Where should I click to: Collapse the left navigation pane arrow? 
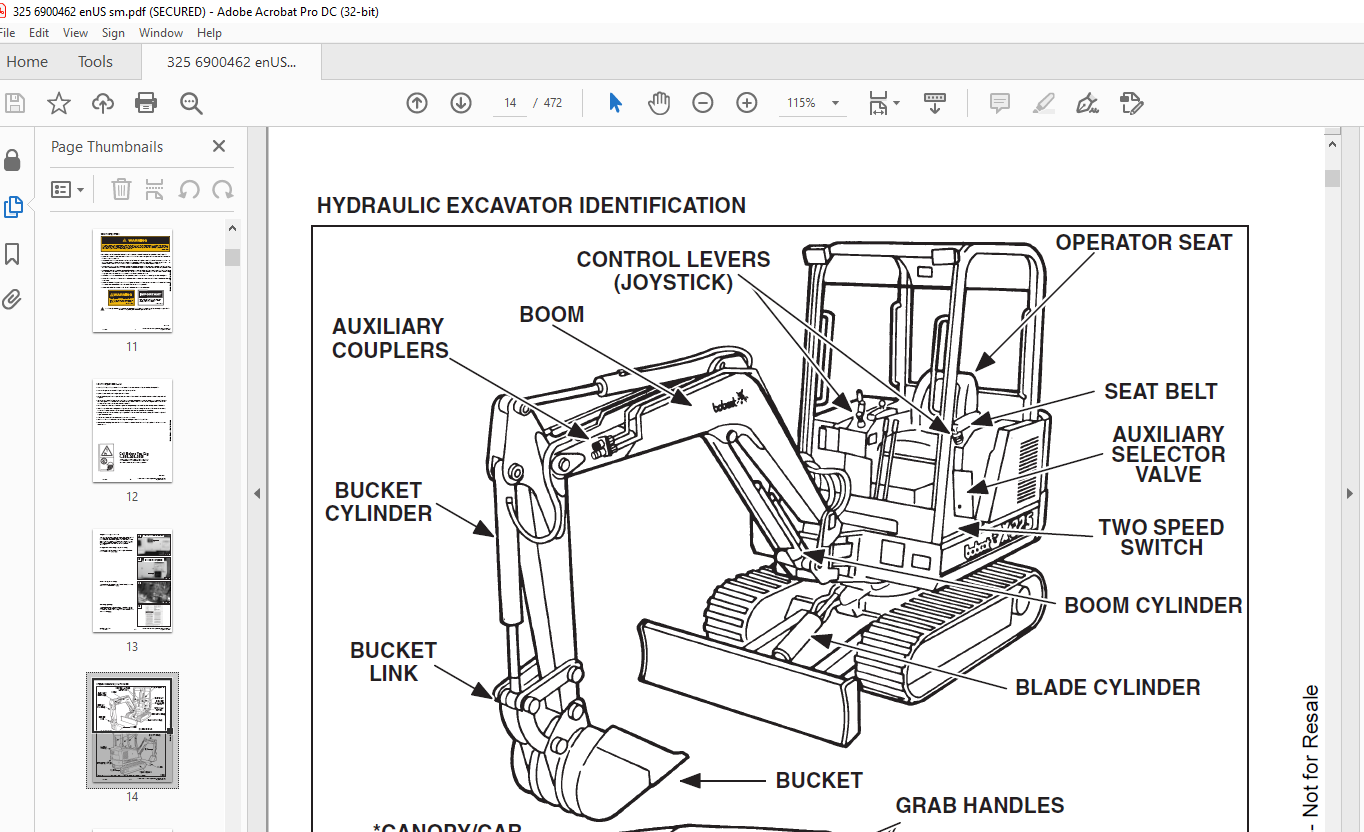tap(257, 493)
